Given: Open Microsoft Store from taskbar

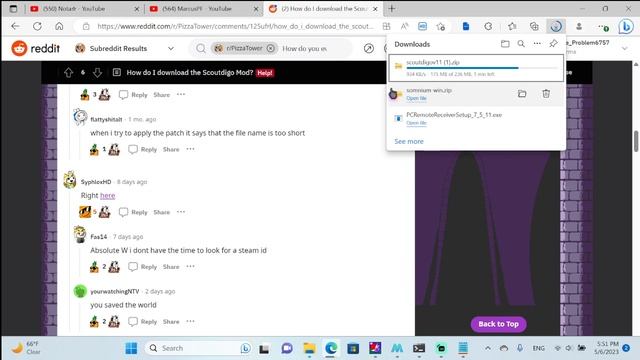Looking at the screenshot, I should (353, 348).
